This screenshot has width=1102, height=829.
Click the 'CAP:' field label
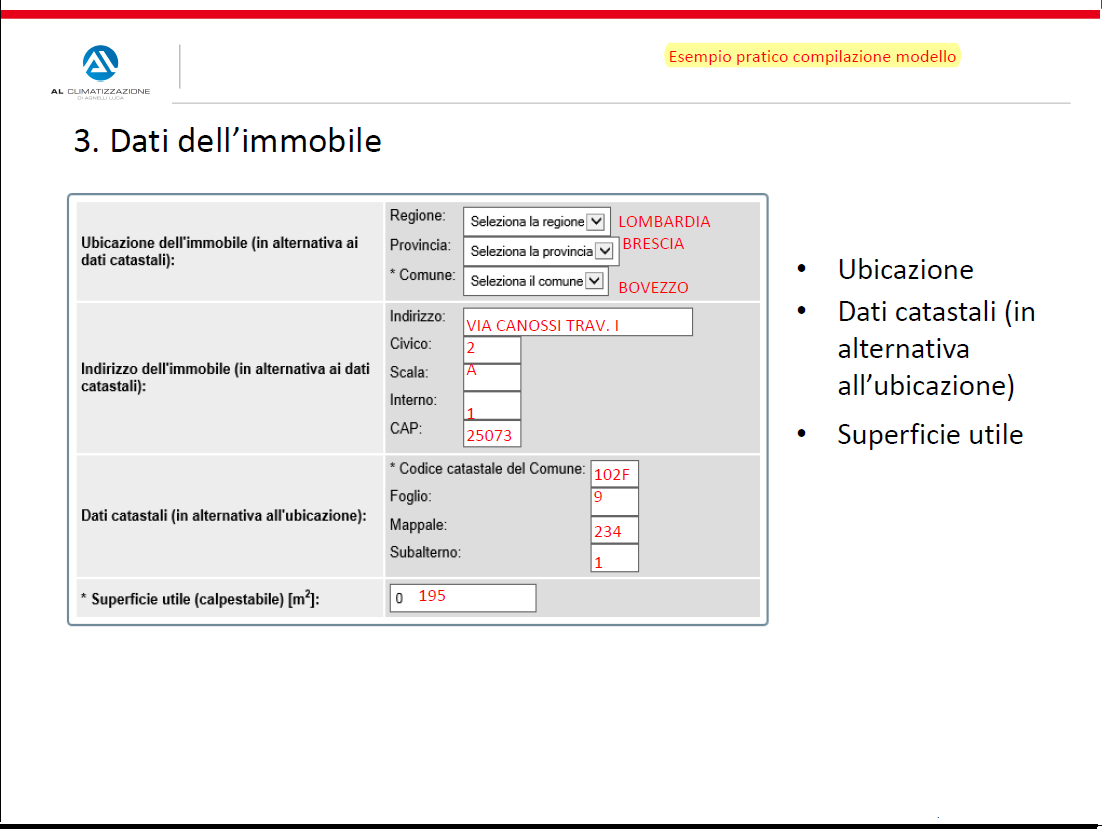click(x=406, y=429)
